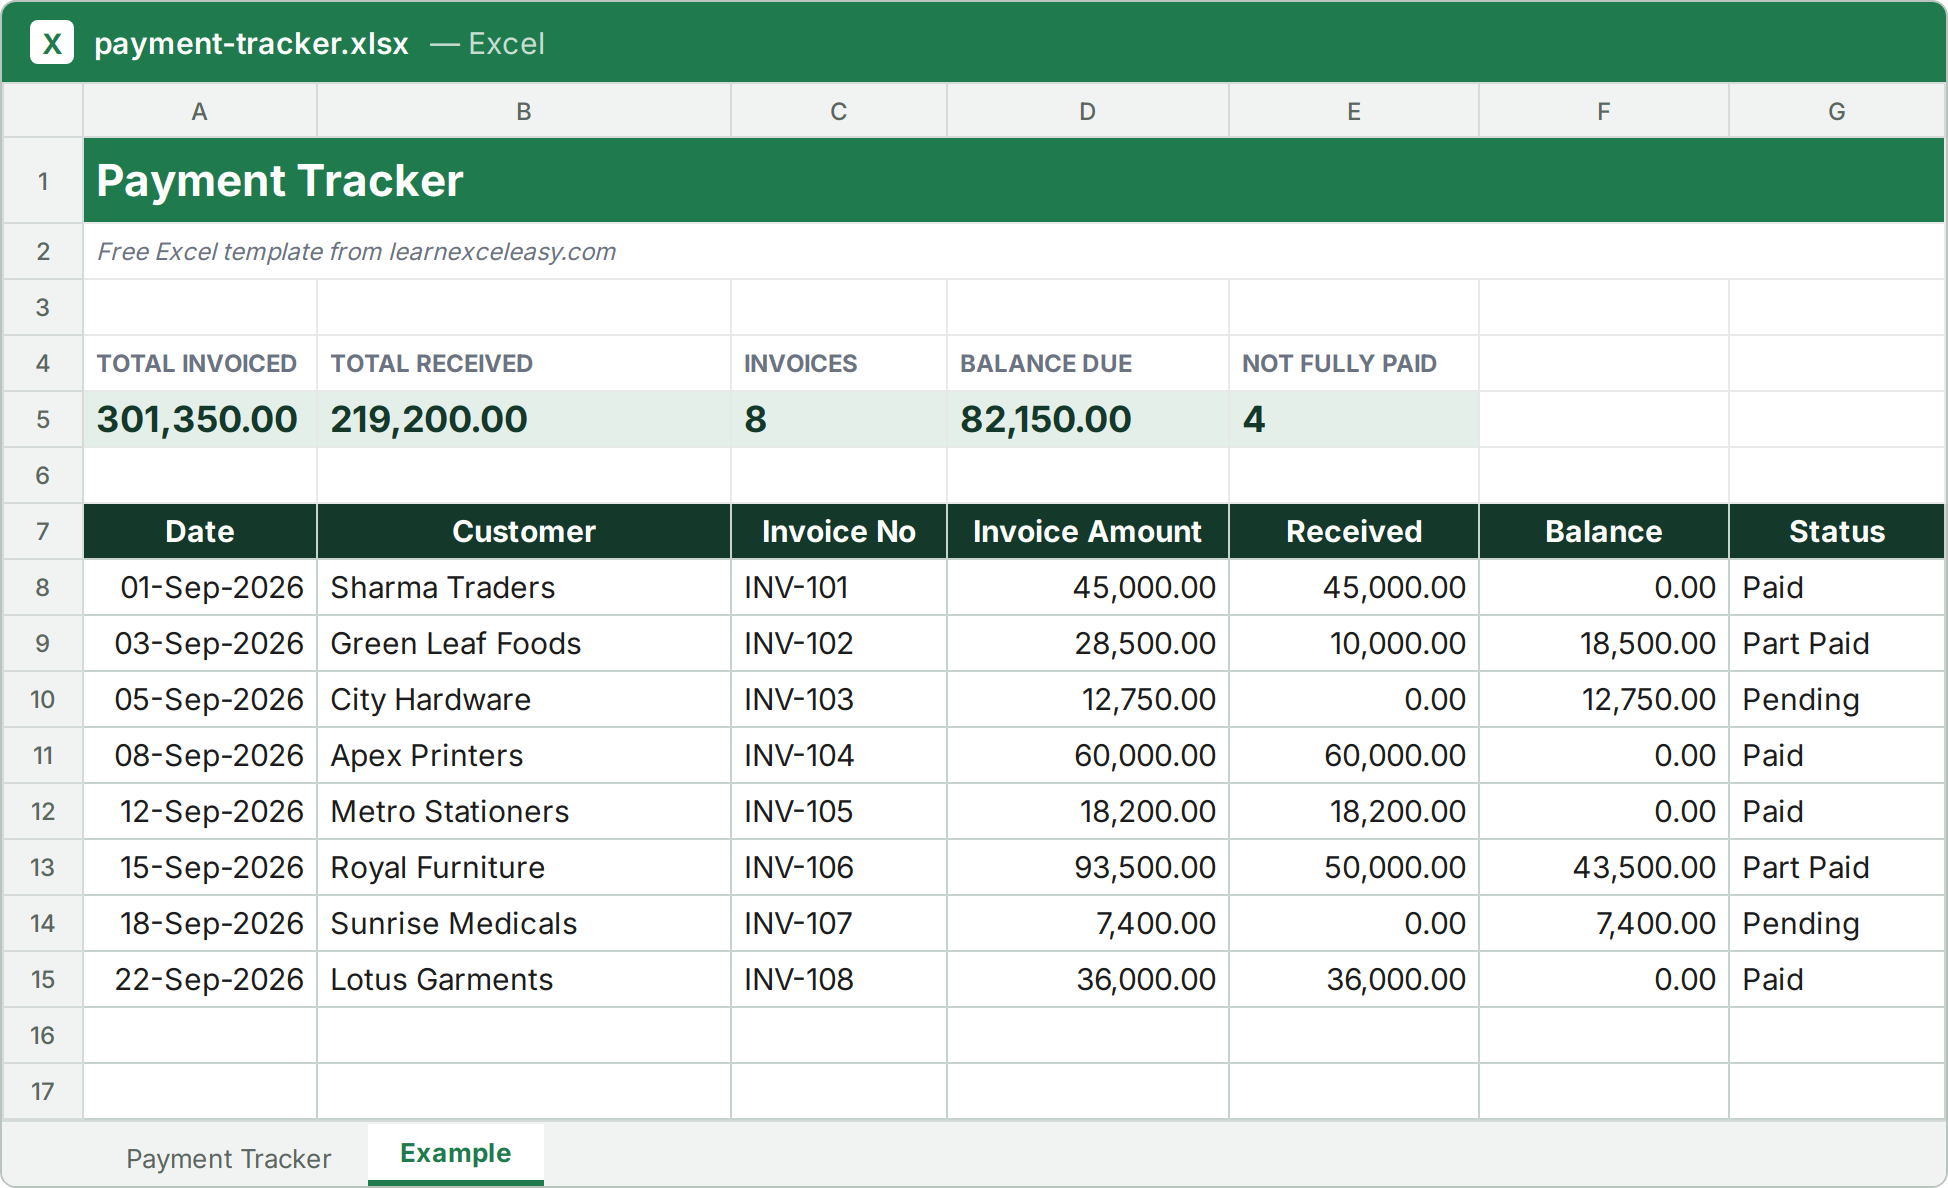Image resolution: width=1948 pixels, height=1188 pixels.
Task: Click the 12,750.00 balance cell
Action: coord(1604,699)
